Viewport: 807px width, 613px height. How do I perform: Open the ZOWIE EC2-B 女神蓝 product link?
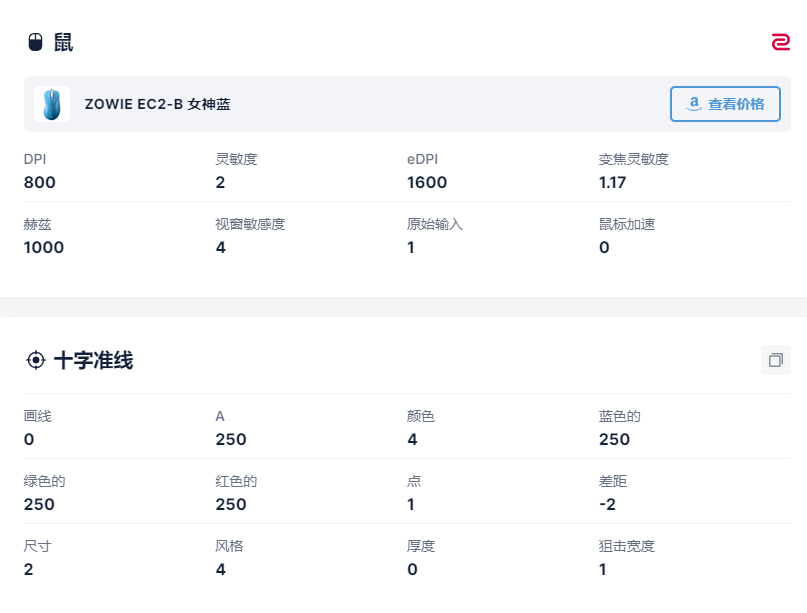157,104
